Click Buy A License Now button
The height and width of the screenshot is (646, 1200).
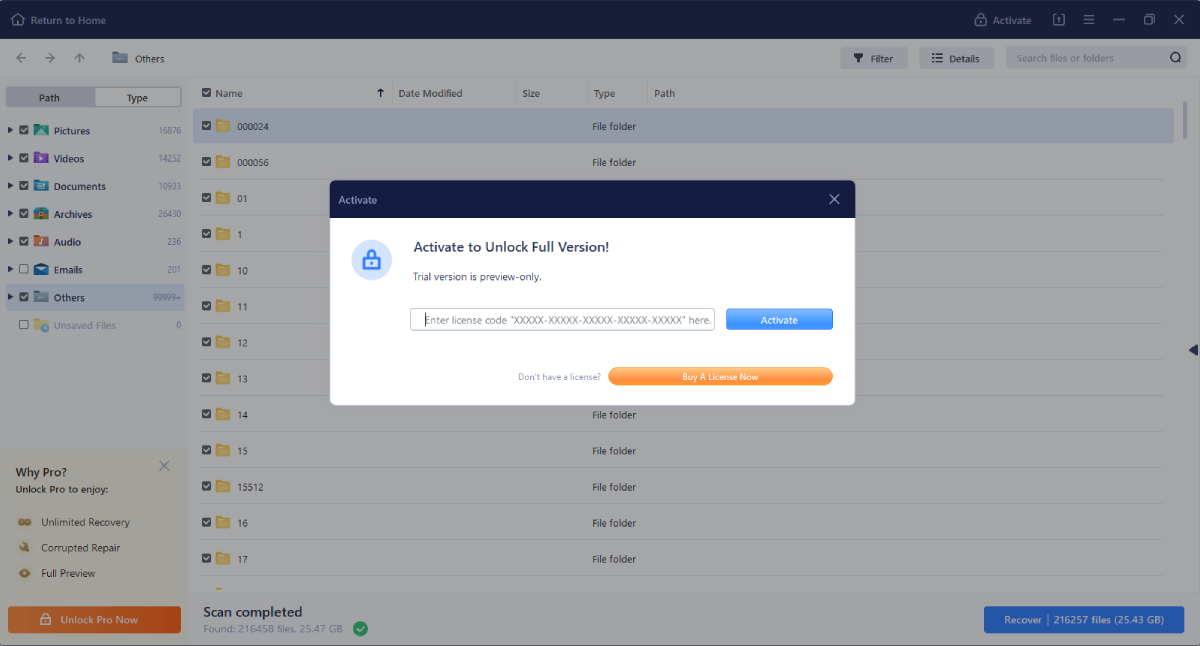click(720, 377)
